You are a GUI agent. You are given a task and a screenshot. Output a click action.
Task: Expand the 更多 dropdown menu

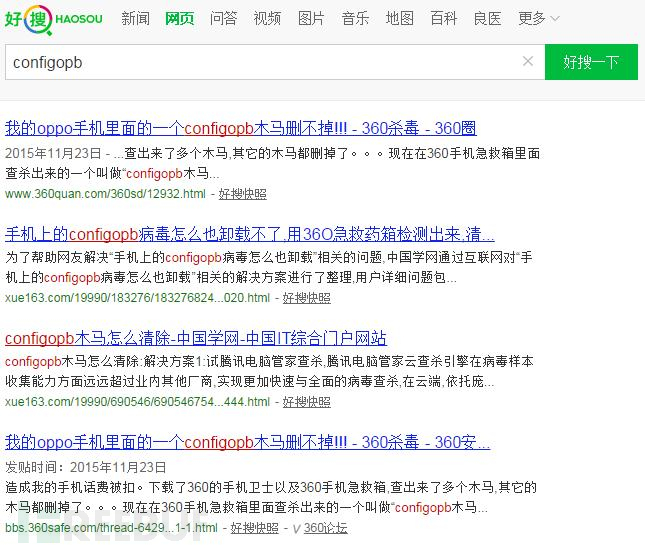(538, 19)
